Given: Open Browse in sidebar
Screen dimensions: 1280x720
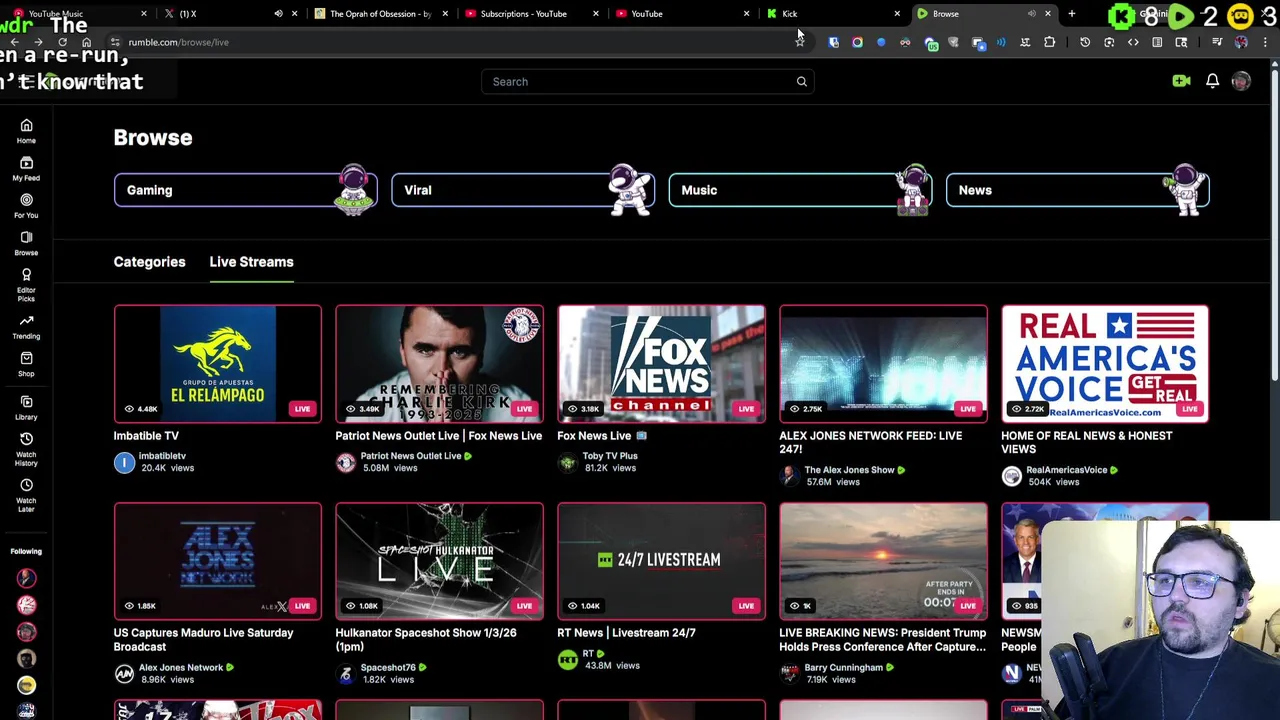Looking at the screenshot, I should click(26, 242).
